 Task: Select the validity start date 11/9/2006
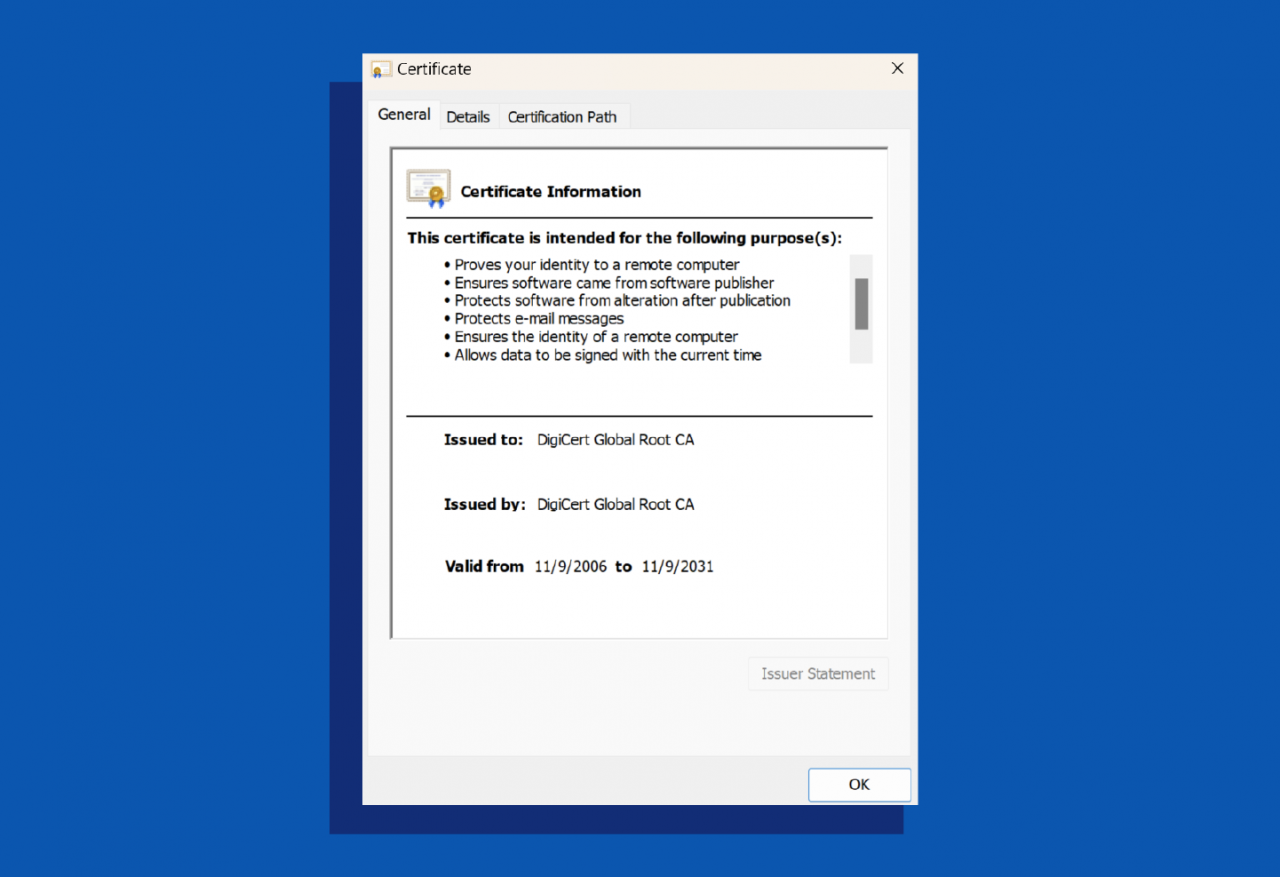coord(570,566)
